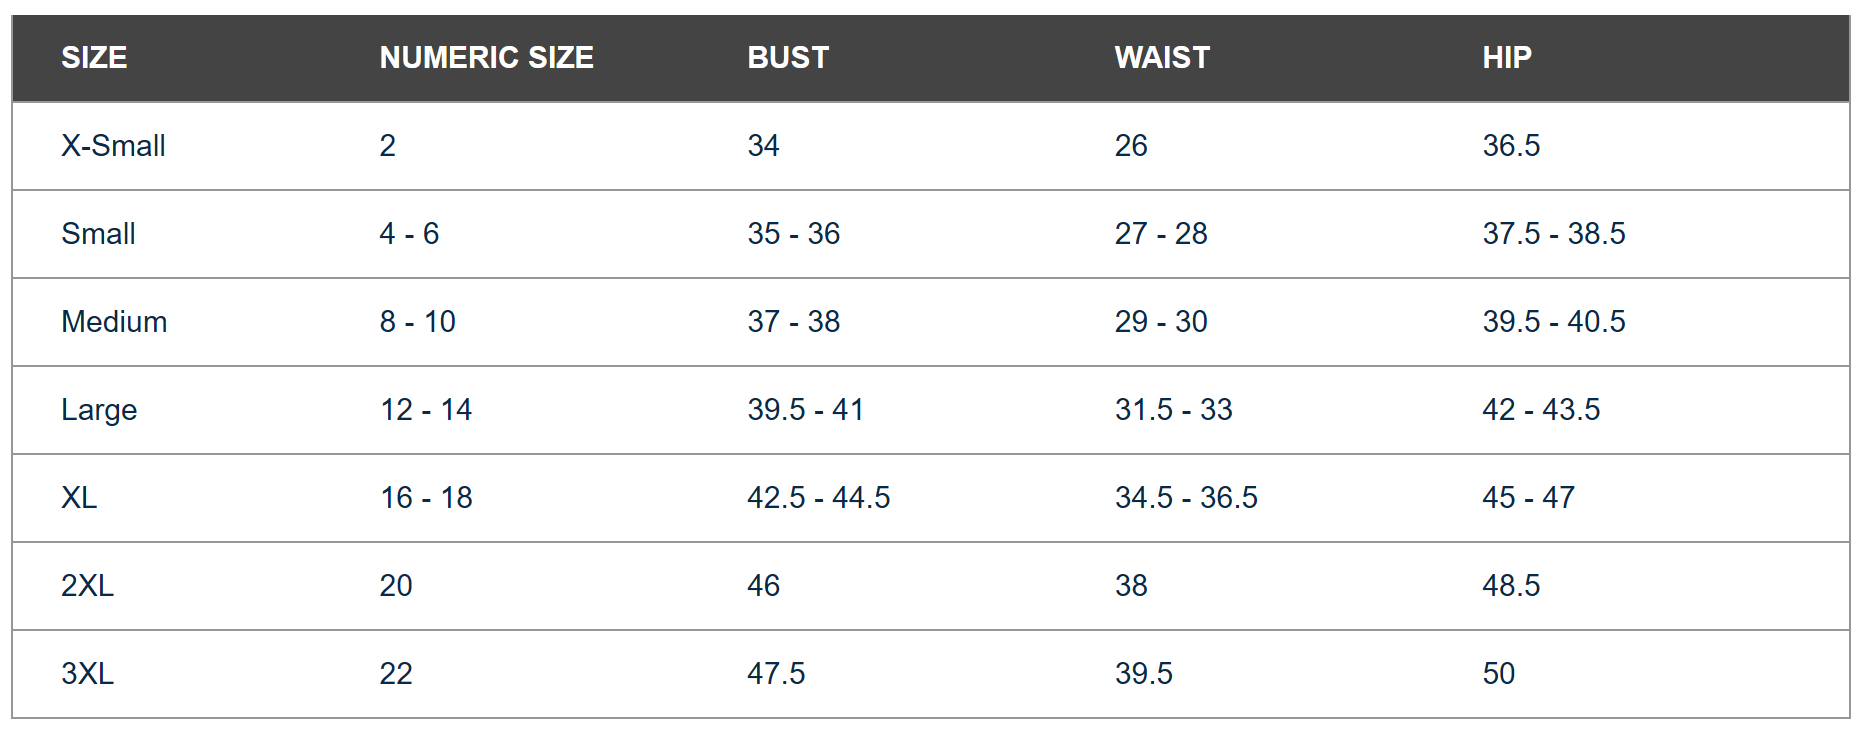This screenshot has width=1865, height=735.
Task: Click hip value 48.5 in 2XL row
Action: tap(1510, 586)
